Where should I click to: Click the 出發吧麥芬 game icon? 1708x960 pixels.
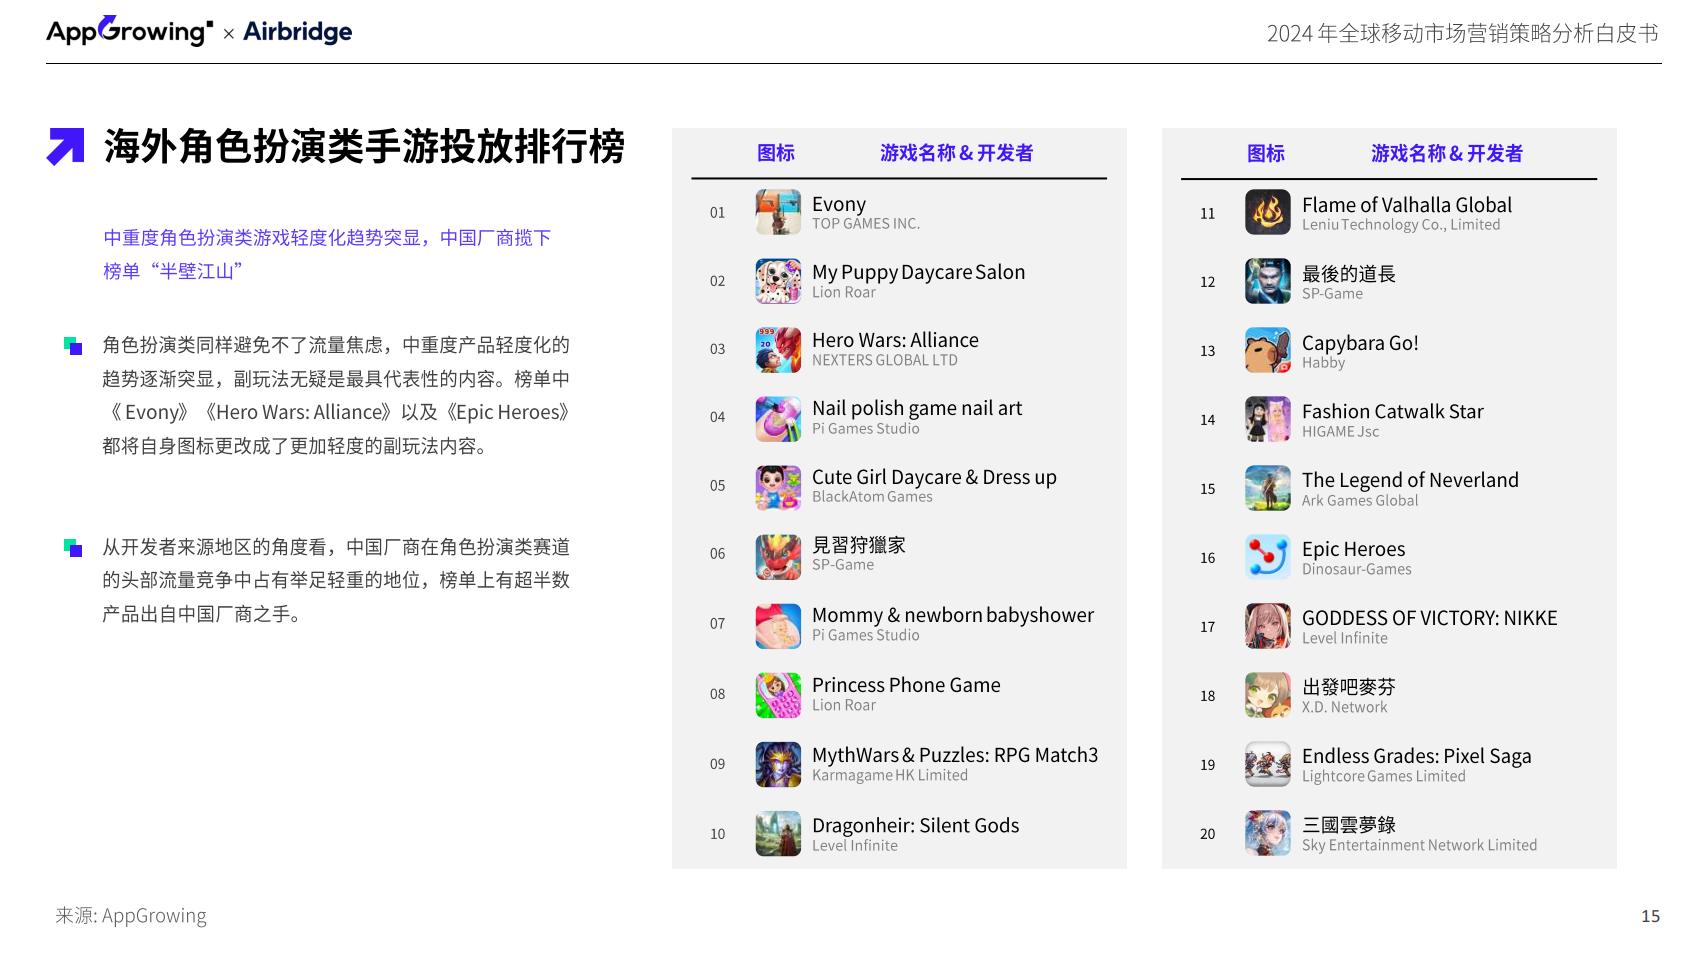pos(1268,695)
